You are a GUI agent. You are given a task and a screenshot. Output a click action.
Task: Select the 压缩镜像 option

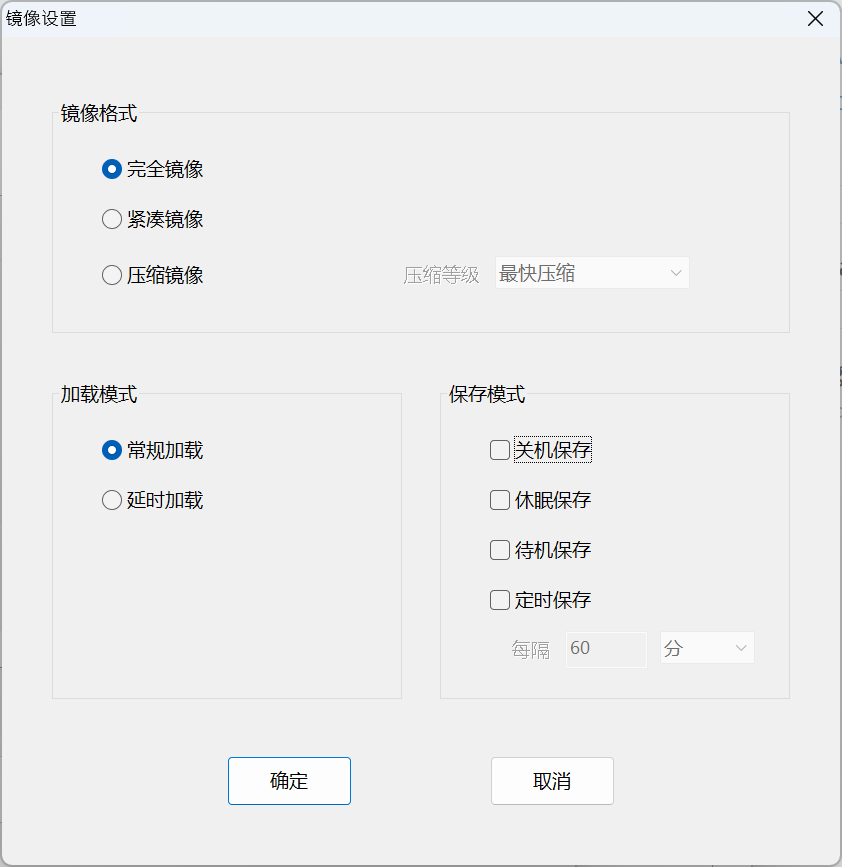(x=112, y=275)
